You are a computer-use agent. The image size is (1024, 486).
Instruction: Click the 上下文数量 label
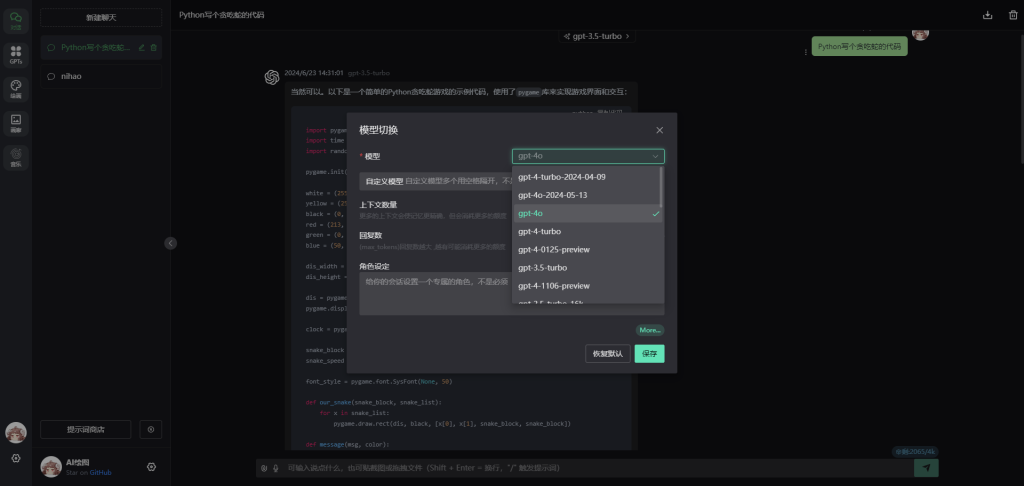(378, 204)
